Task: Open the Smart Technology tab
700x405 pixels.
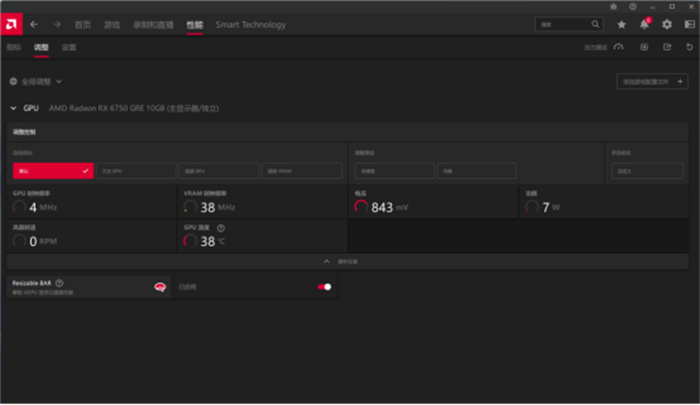Action: click(x=250, y=25)
